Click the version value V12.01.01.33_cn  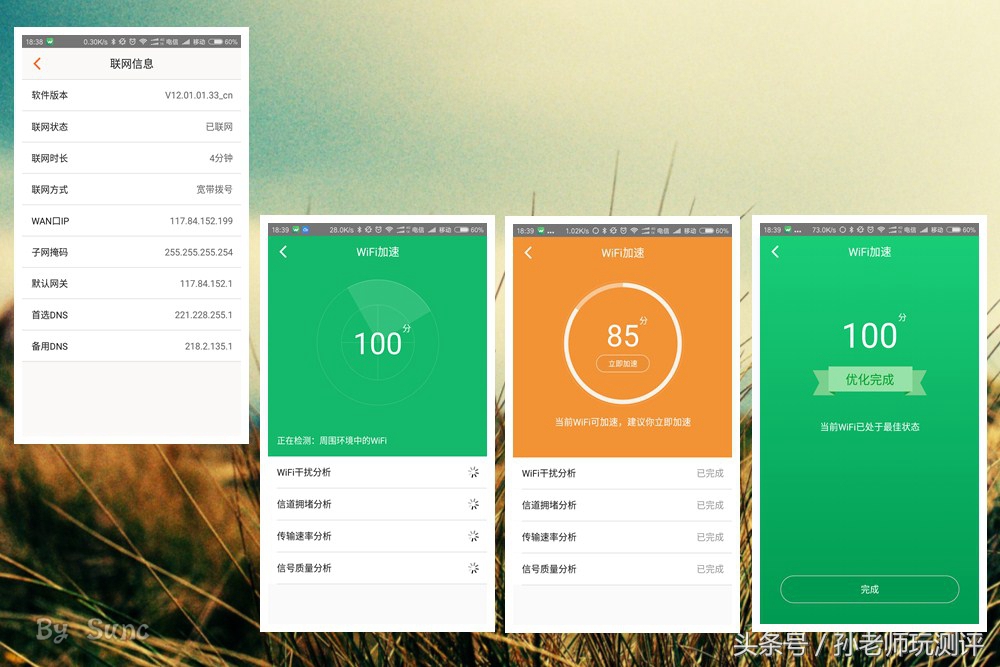(198, 95)
